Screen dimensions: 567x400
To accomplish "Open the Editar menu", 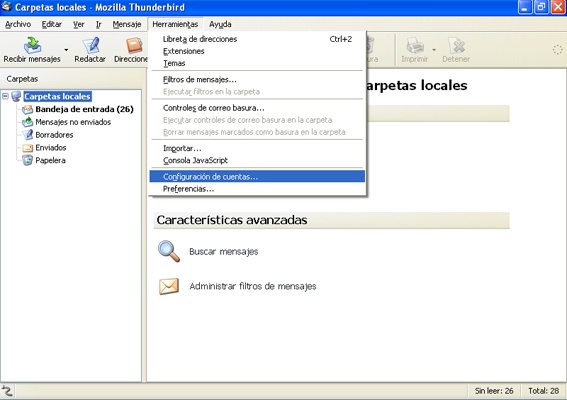I will point(52,24).
